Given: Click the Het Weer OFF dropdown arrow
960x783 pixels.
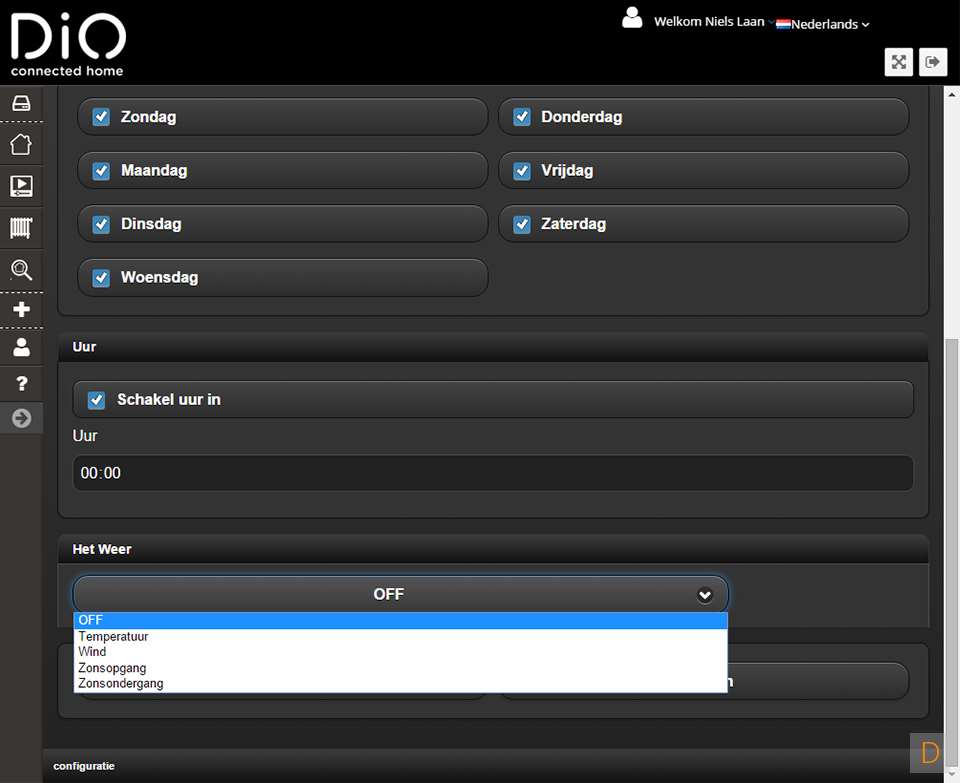Looking at the screenshot, I should (705, 595).
